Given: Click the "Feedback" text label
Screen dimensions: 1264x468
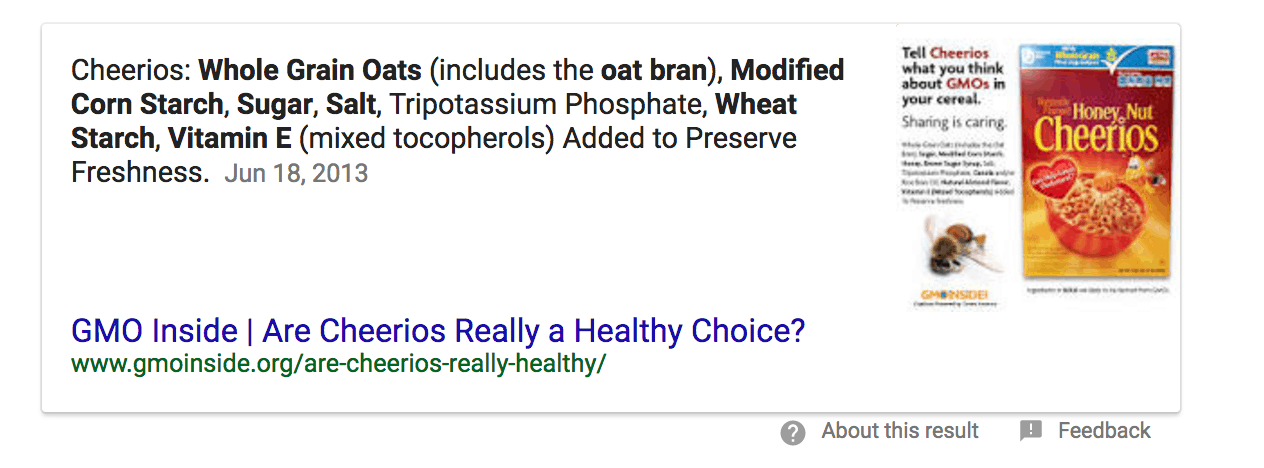Looking at the screenshot, I should coord(1104,431).
